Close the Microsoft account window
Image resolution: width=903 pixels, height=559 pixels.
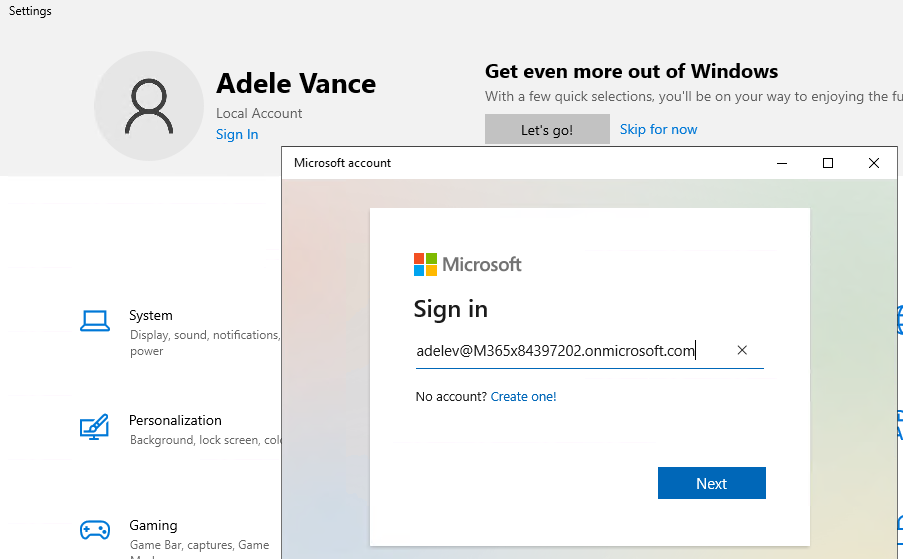tap(874, 163)
